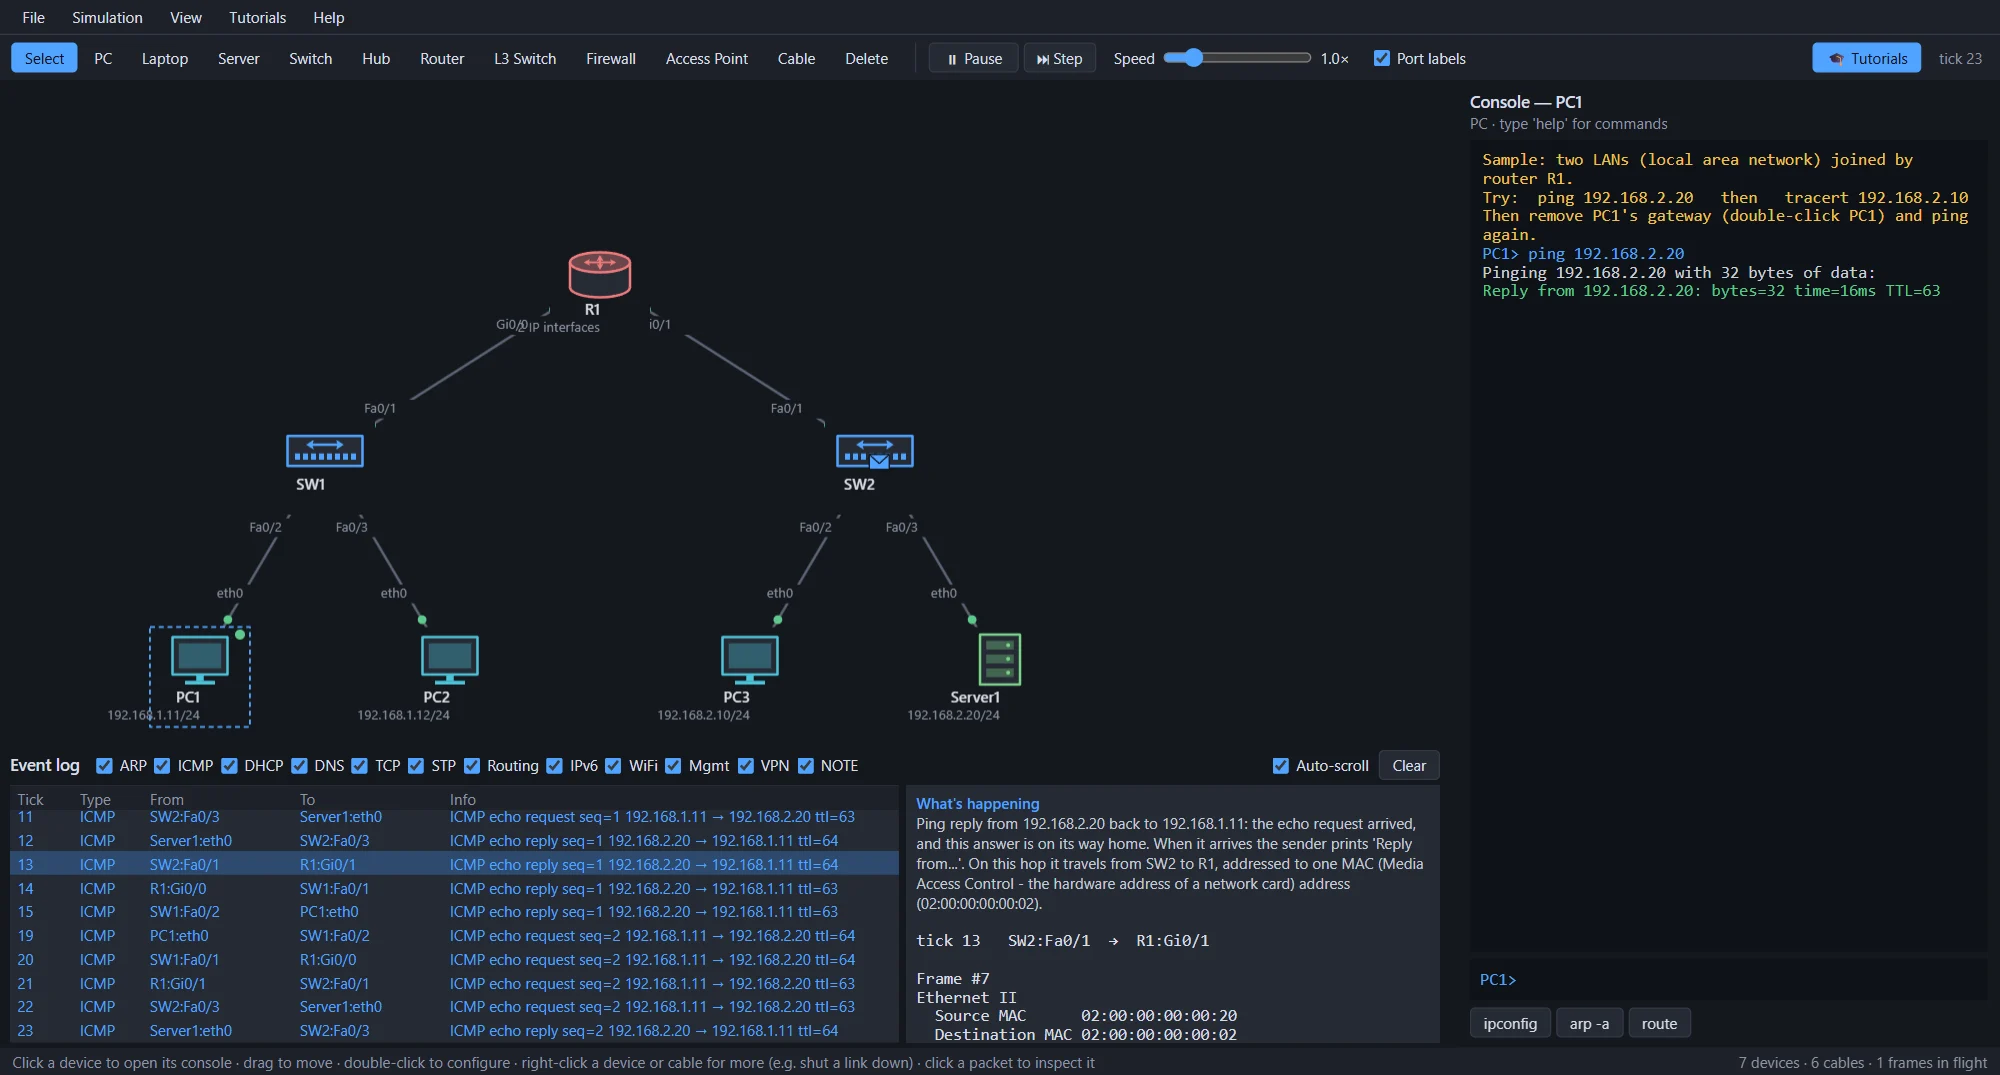
Task: Disable the DHCP event filter
Action: click(x=229, y=766)
